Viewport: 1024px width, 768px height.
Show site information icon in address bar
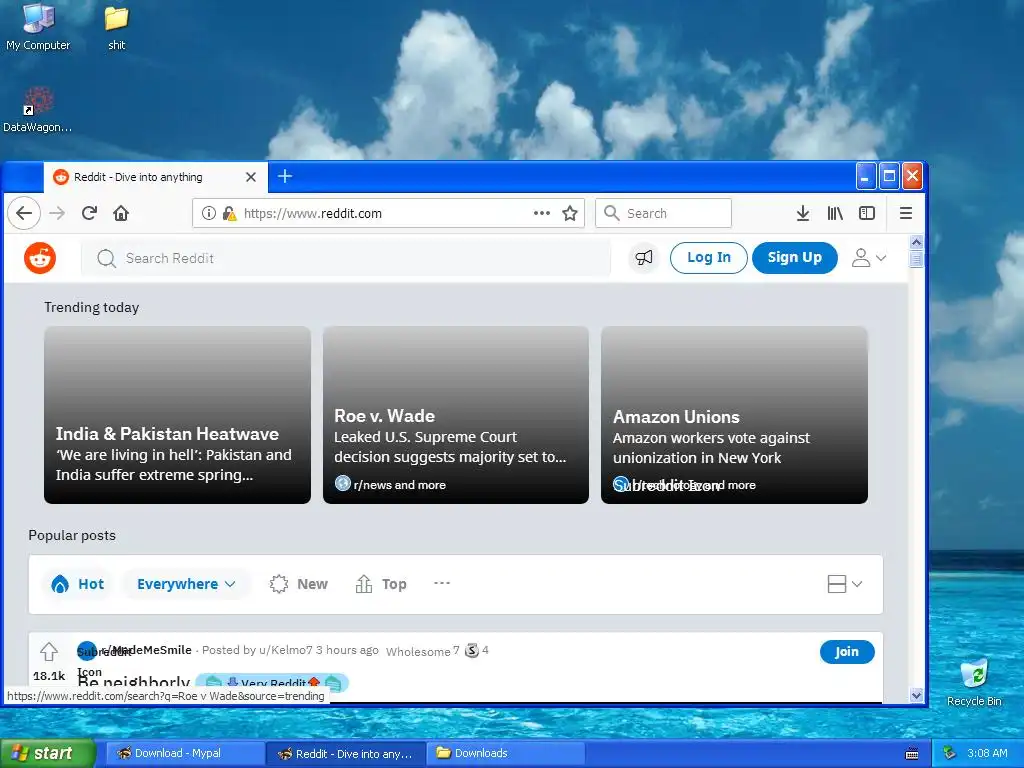point(208,213)
